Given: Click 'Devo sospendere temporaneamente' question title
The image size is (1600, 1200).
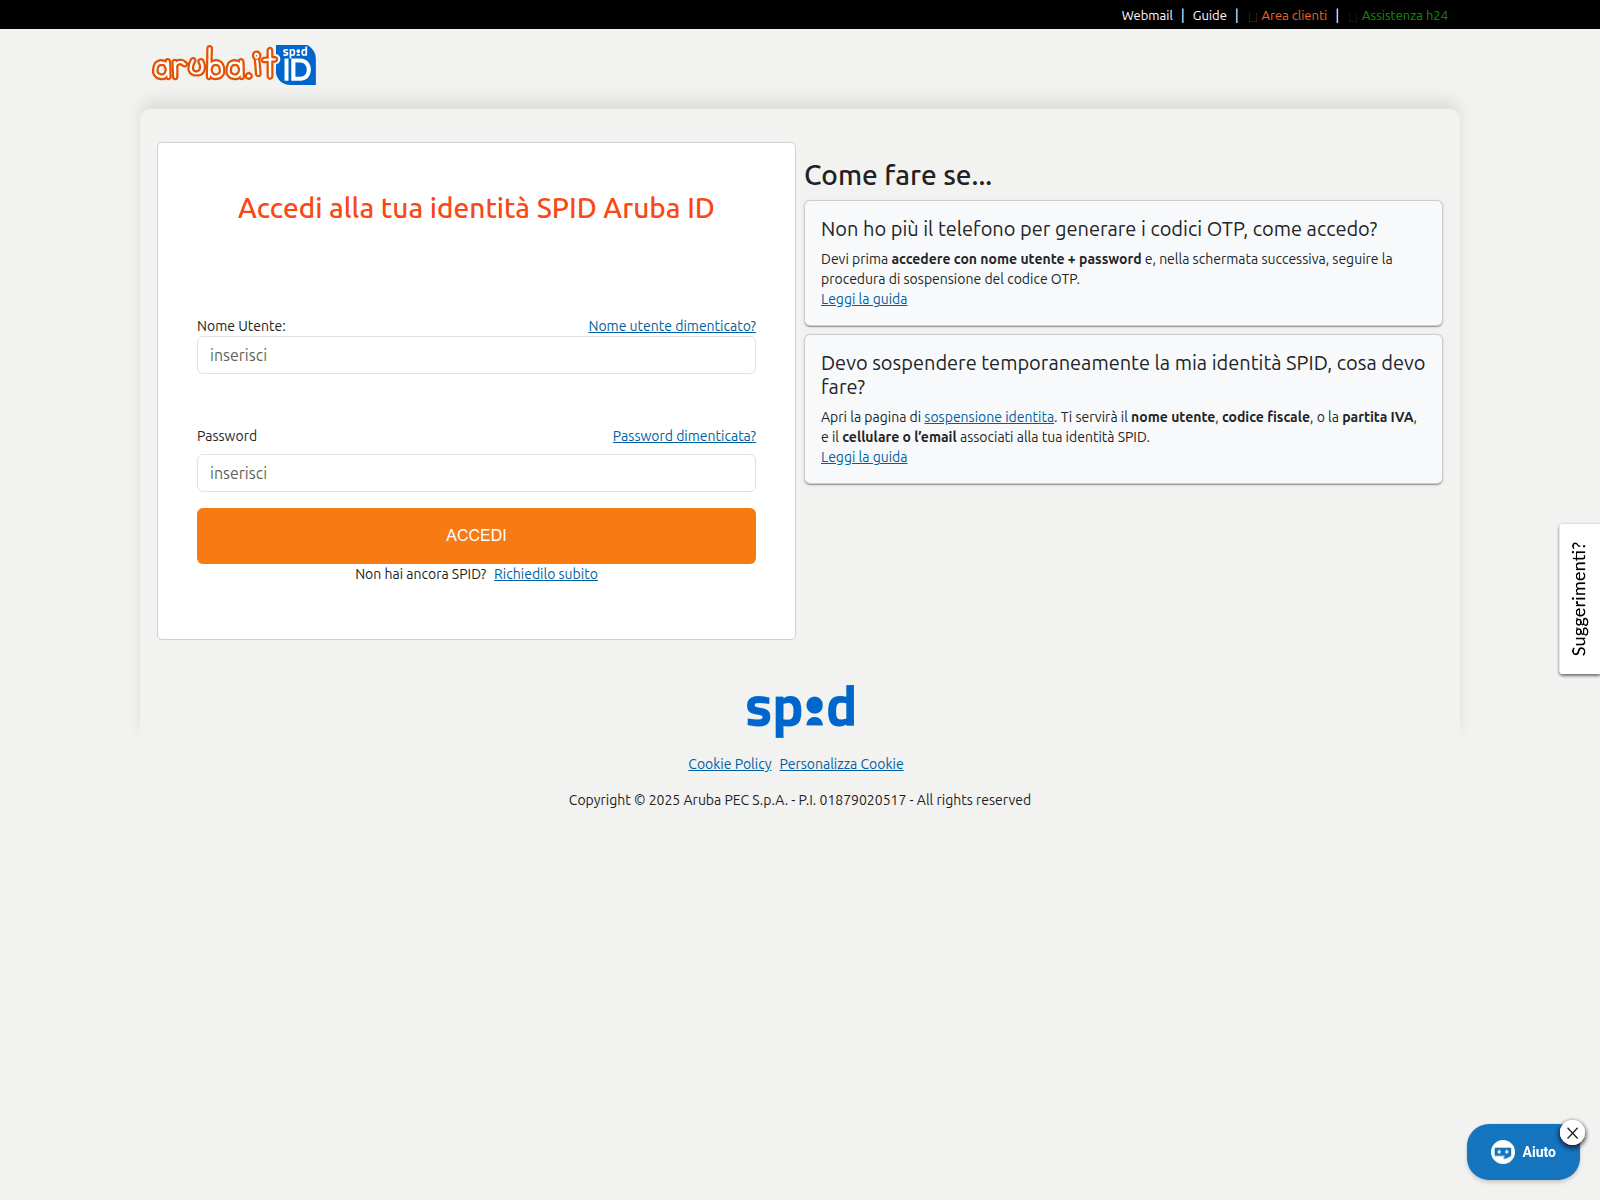Looking at the screenshot, I should tap(1123, 375).
